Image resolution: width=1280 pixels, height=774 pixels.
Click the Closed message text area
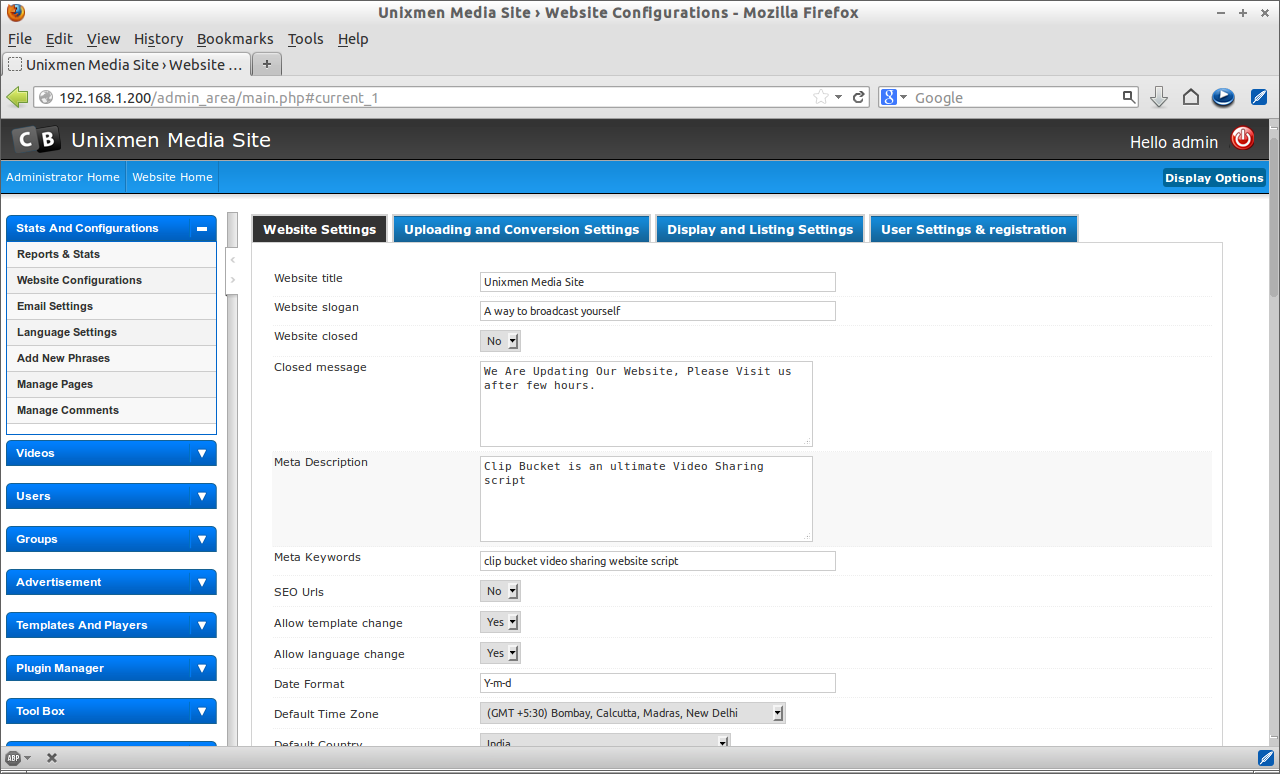(x=646, y=404)
